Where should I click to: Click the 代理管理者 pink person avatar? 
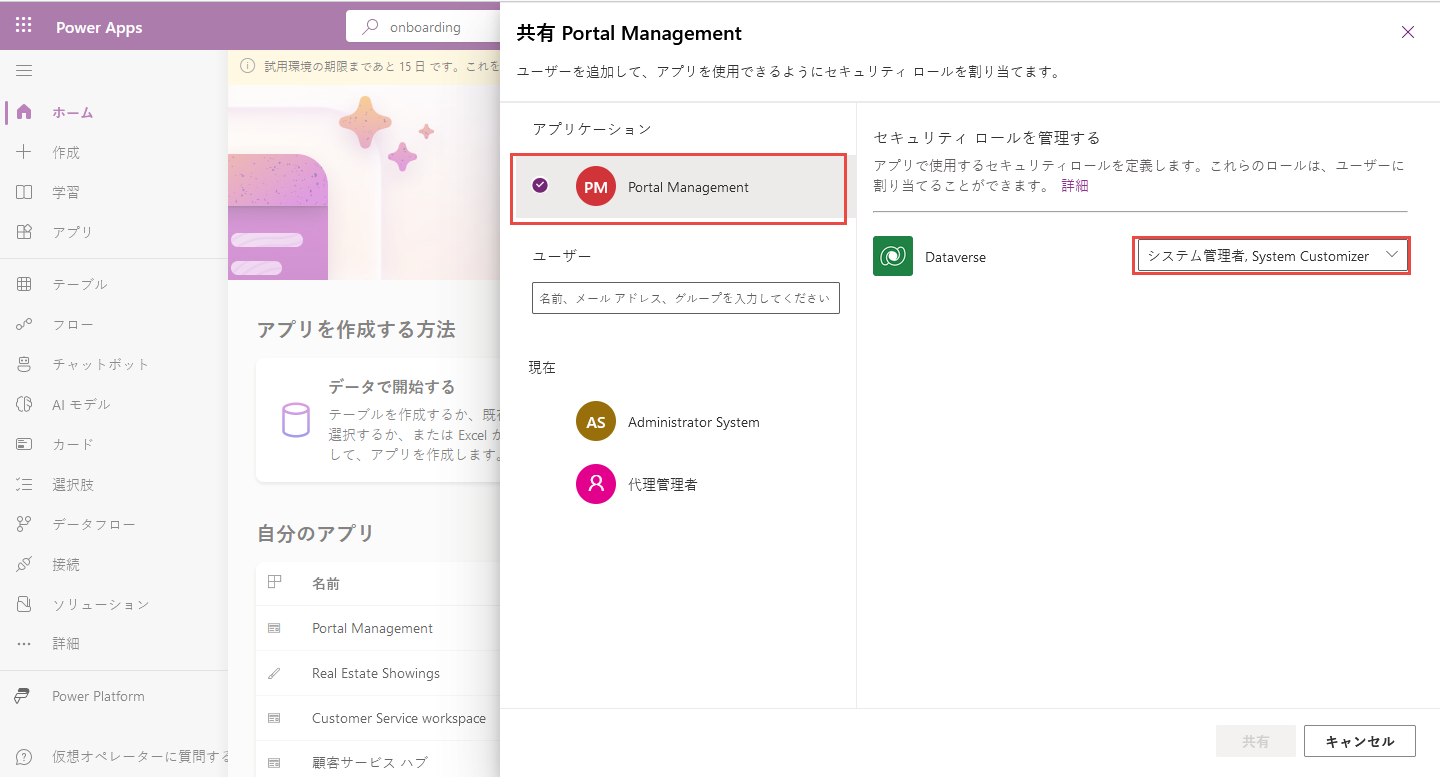(x=596, y=484)
